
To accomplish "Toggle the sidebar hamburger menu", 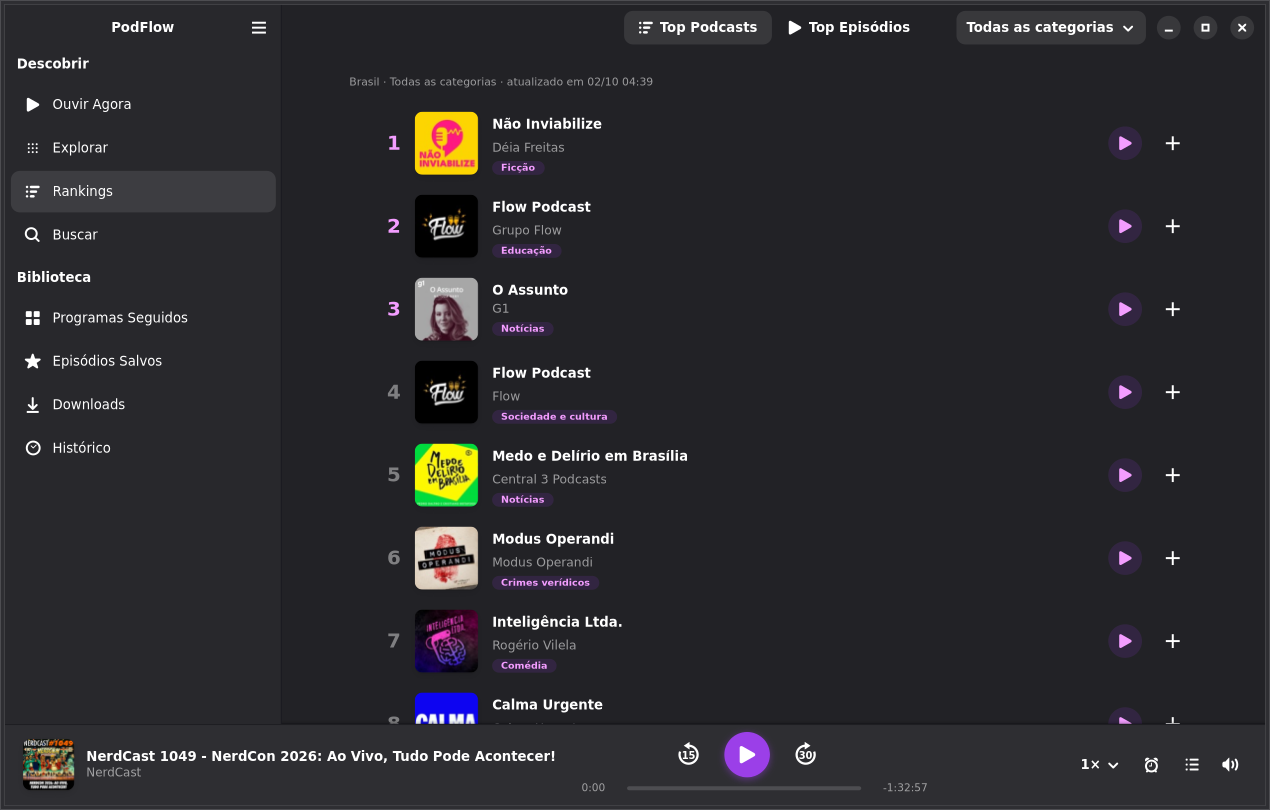I will point(259,28).
